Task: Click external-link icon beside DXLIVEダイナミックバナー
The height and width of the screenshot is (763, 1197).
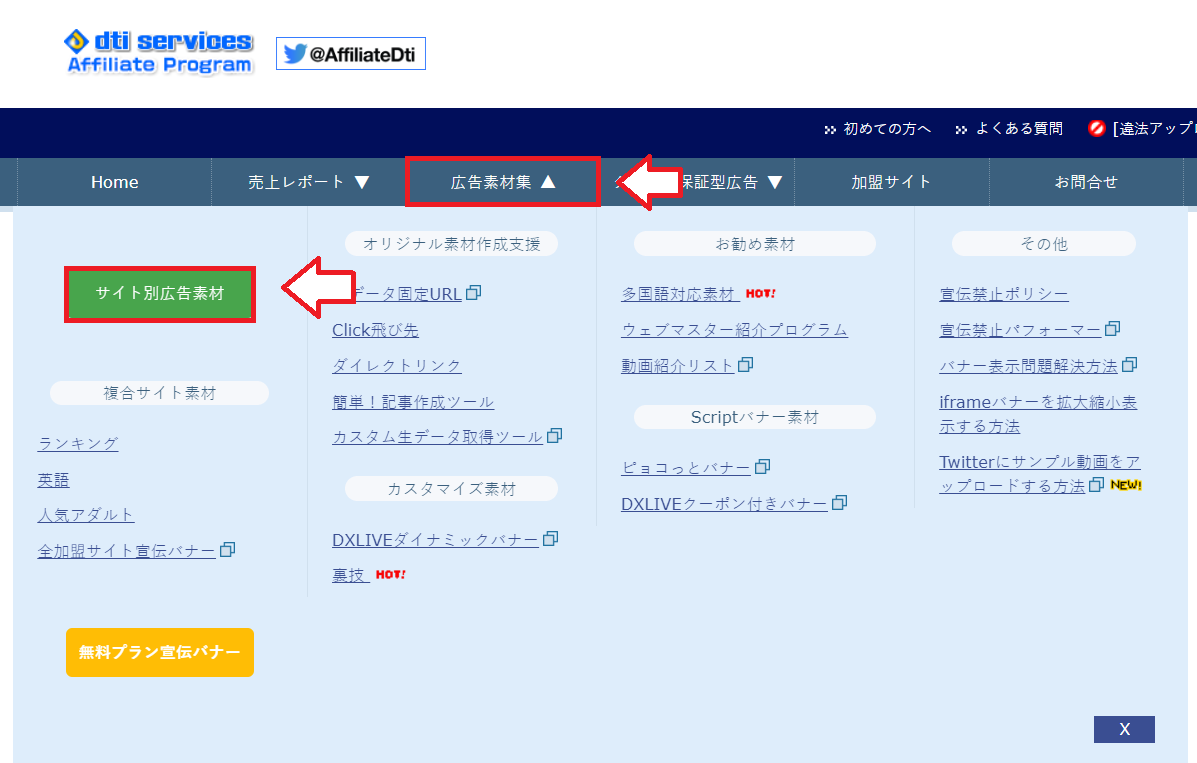Action: [550, 538]
